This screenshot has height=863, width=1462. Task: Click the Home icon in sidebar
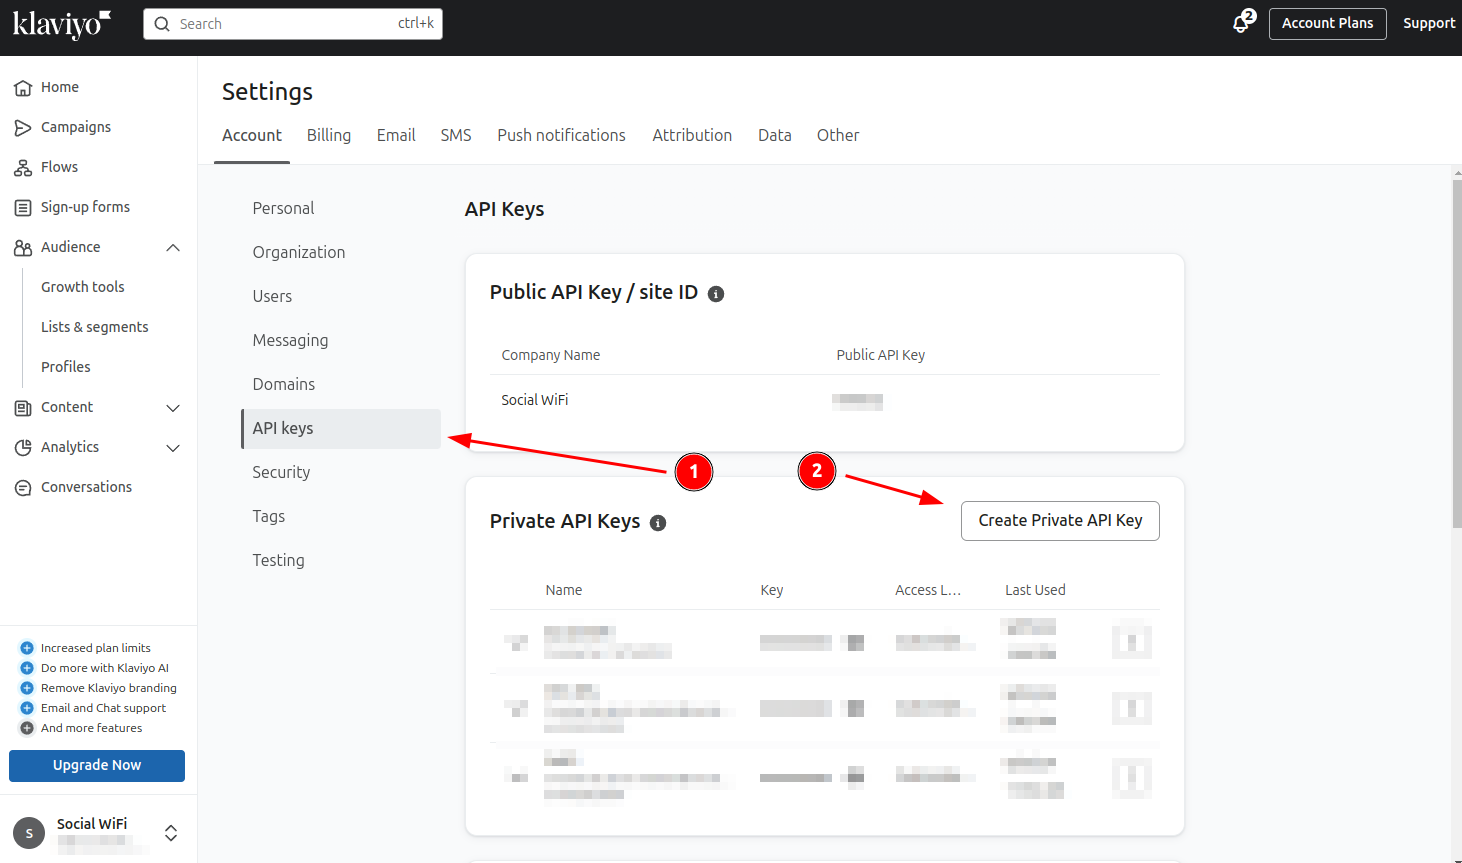pos(23,88)
